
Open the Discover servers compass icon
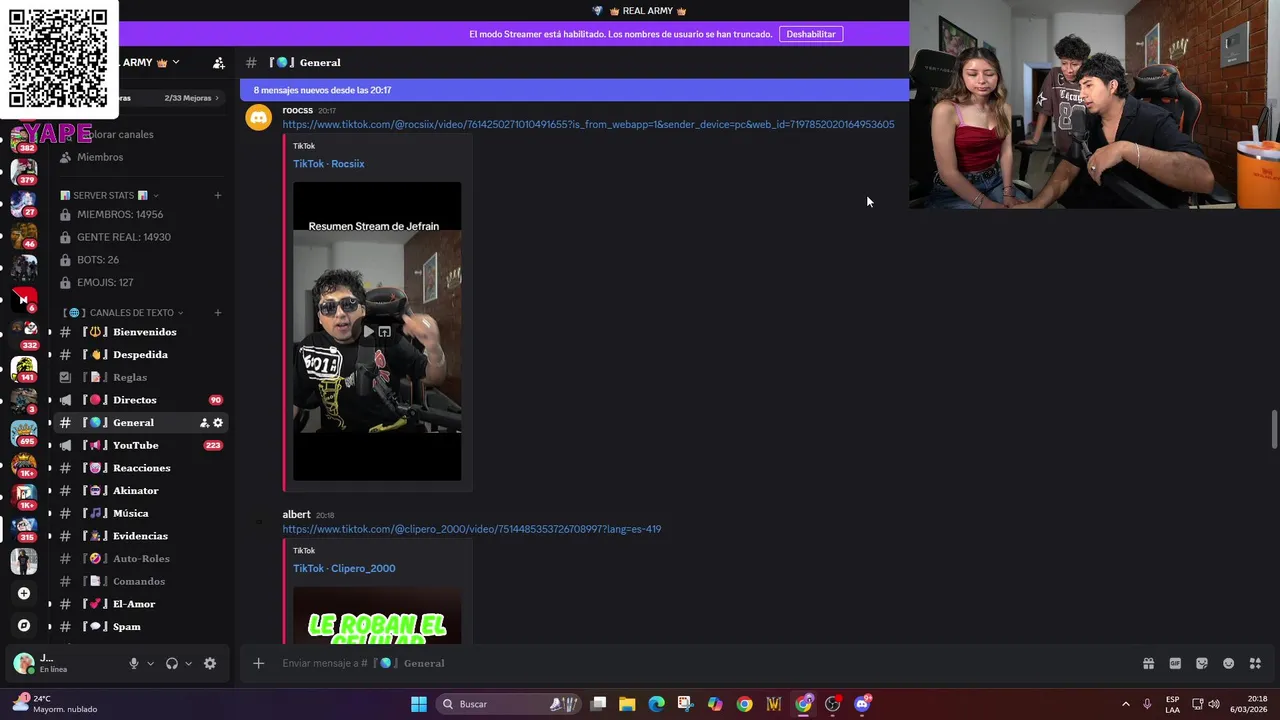pyautogui.click(x=24, y=626)
